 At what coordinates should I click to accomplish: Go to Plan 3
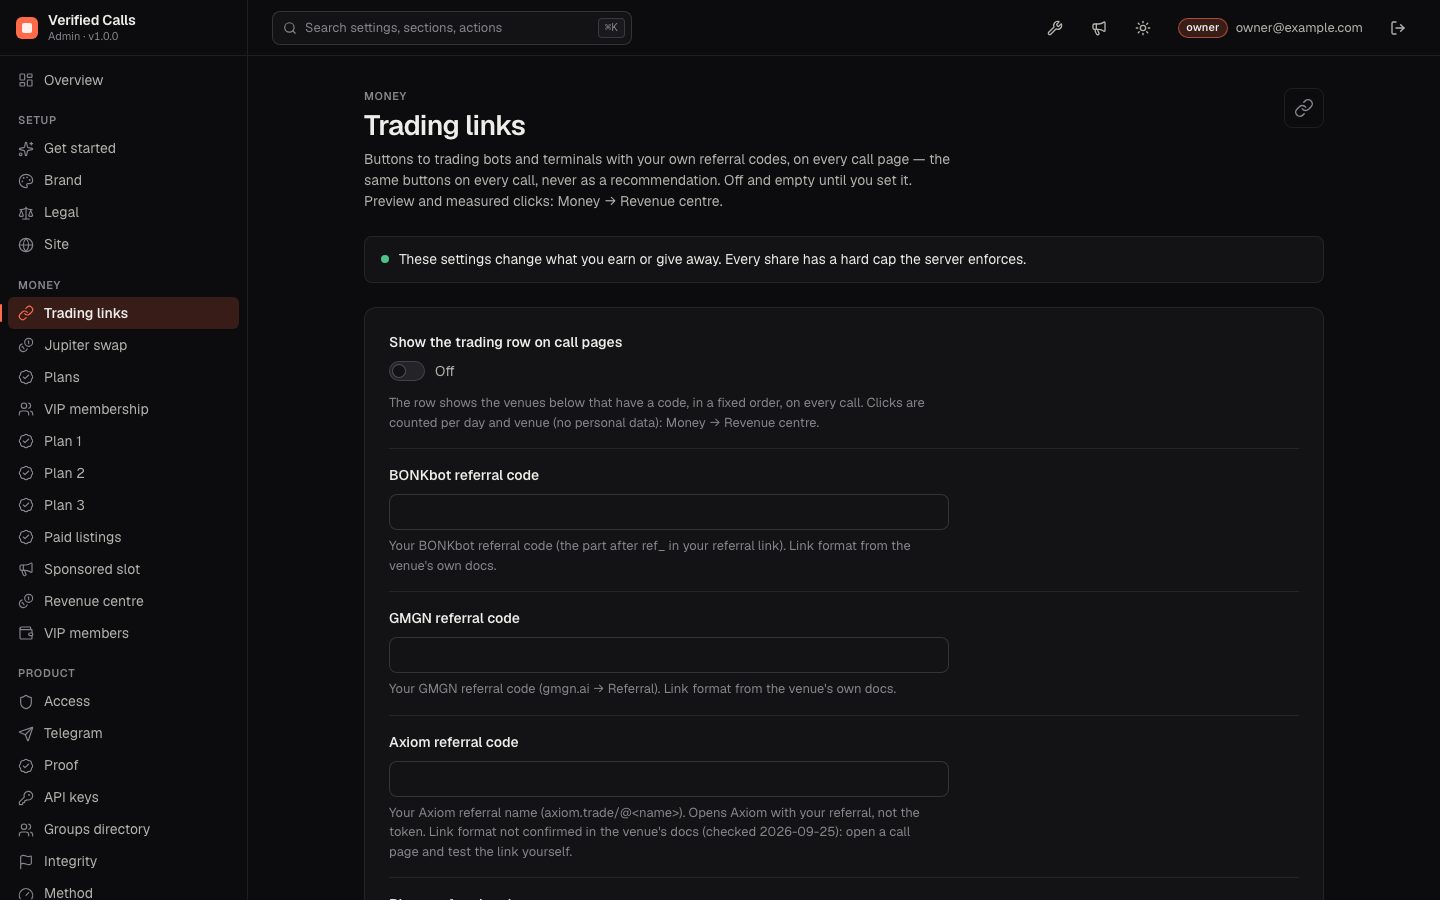(123, 505)
